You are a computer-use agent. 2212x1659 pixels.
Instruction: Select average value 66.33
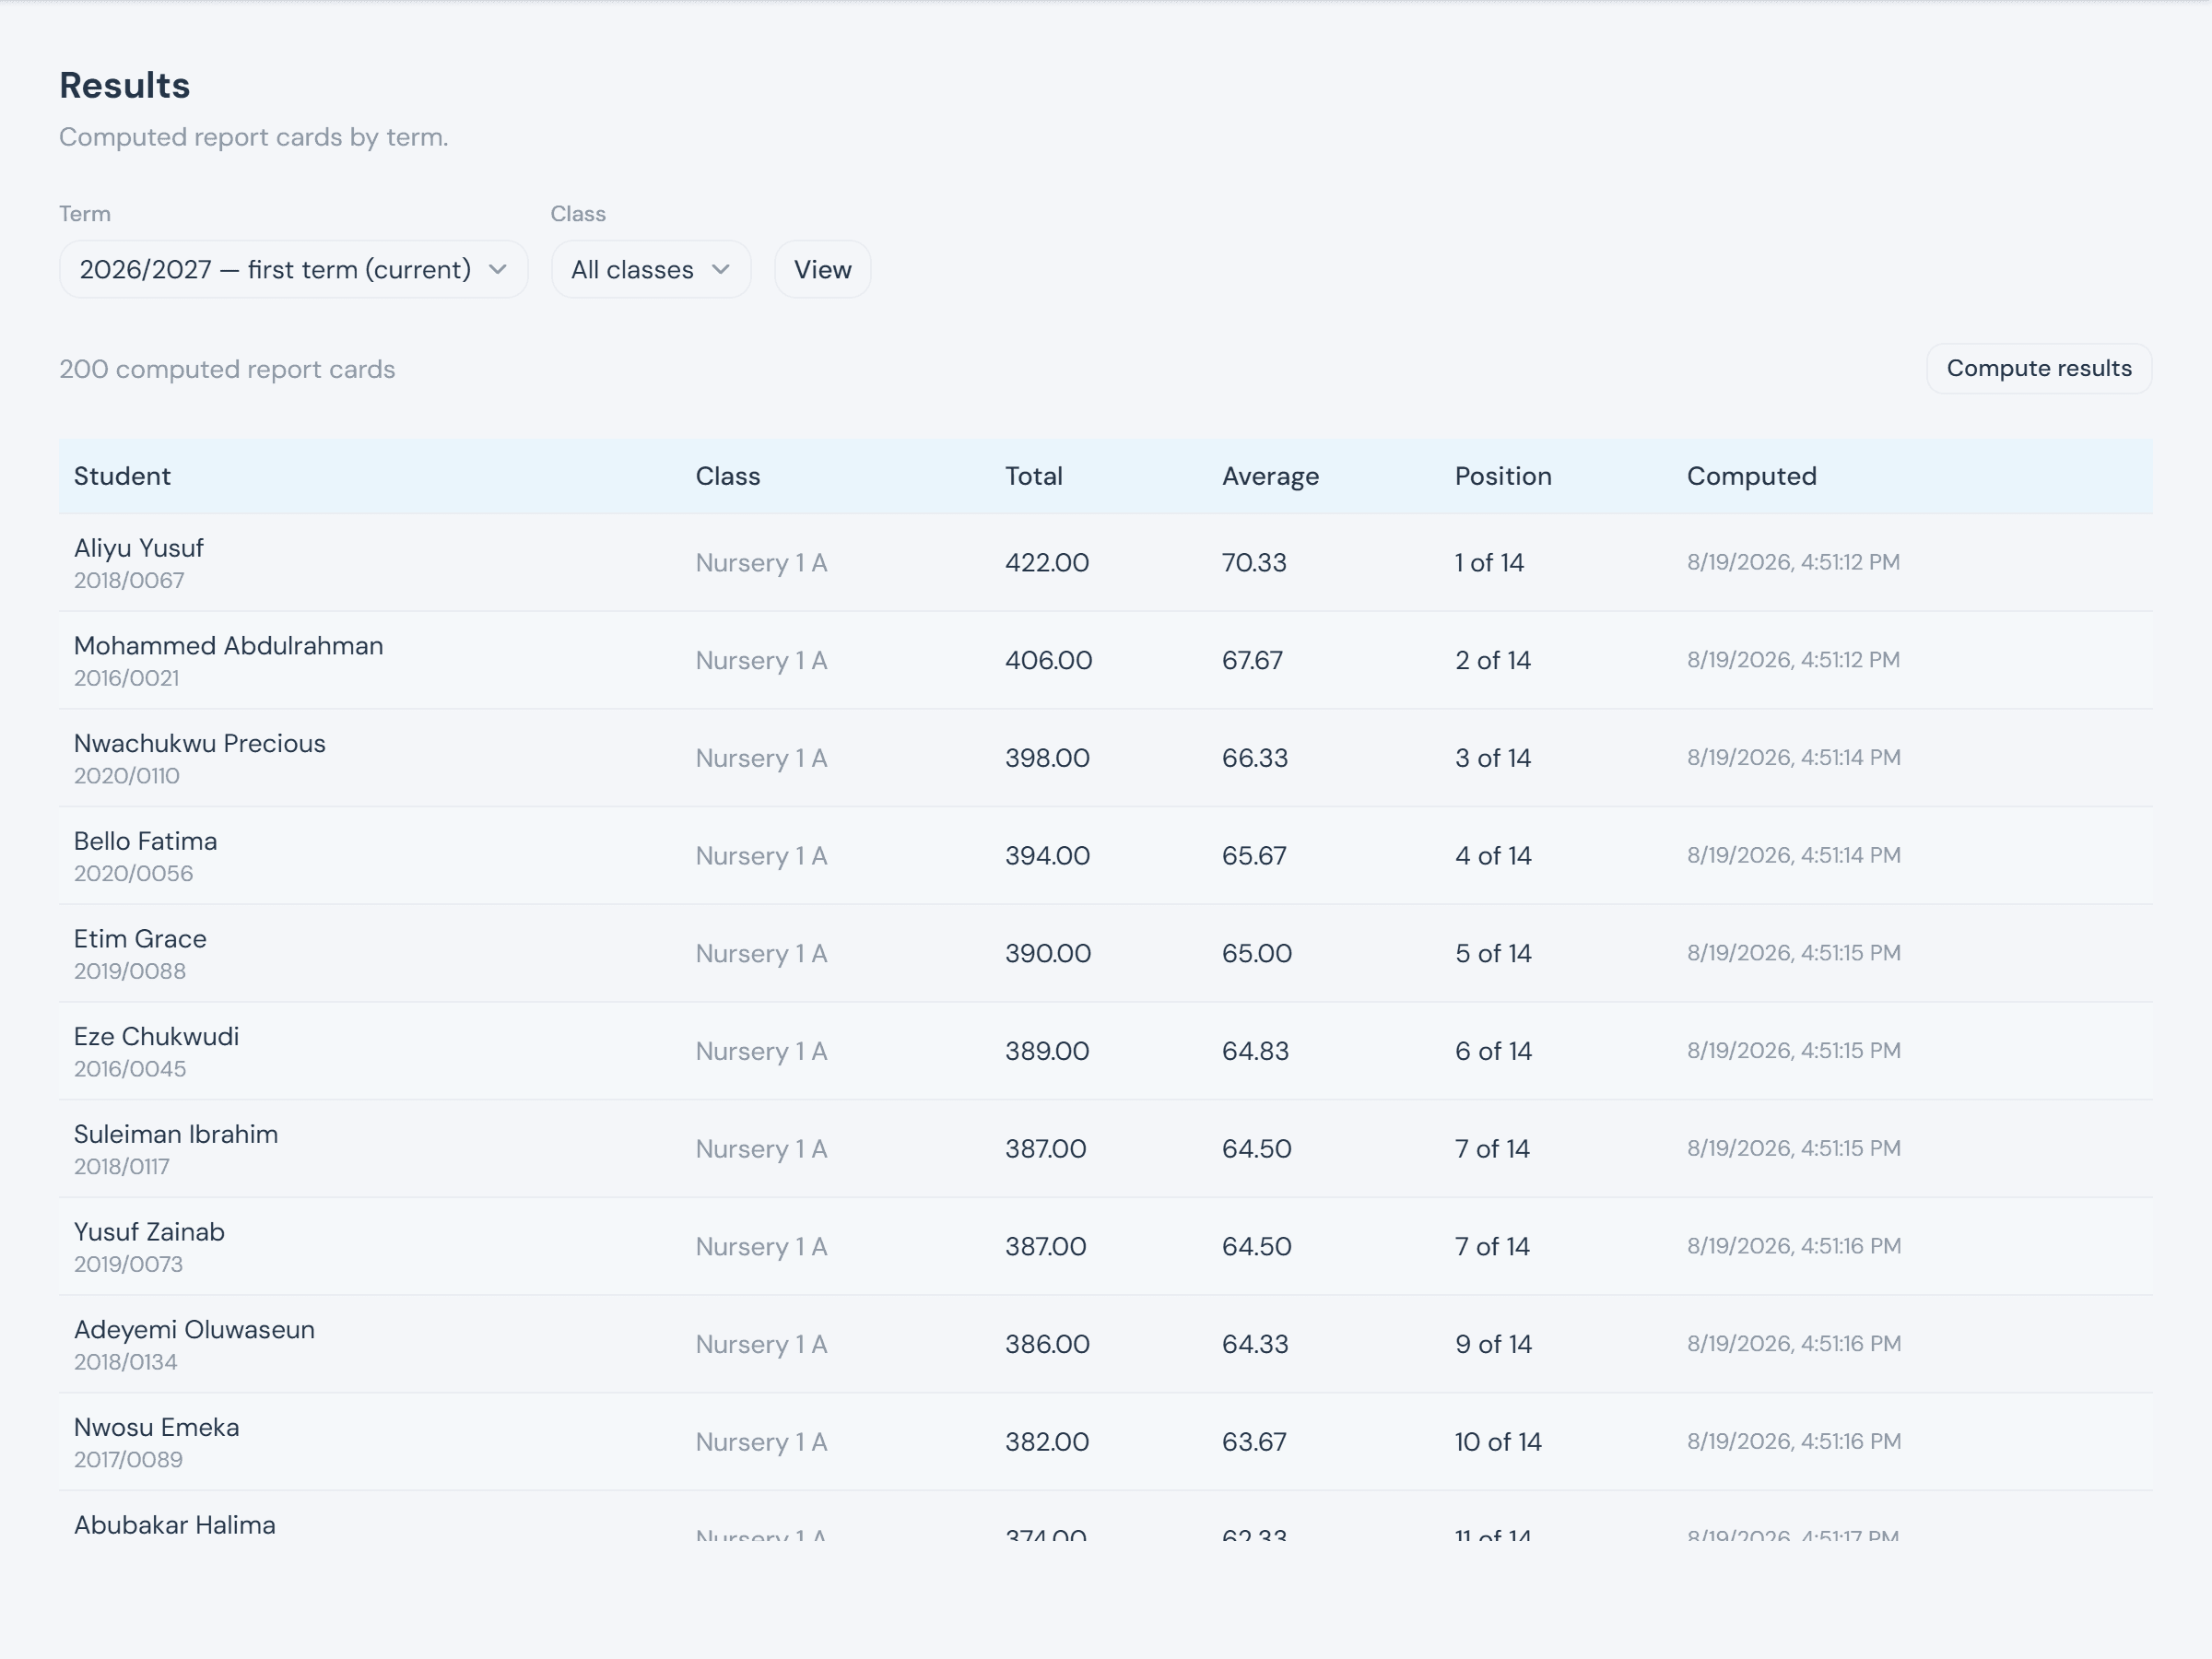pos(1255,758)
